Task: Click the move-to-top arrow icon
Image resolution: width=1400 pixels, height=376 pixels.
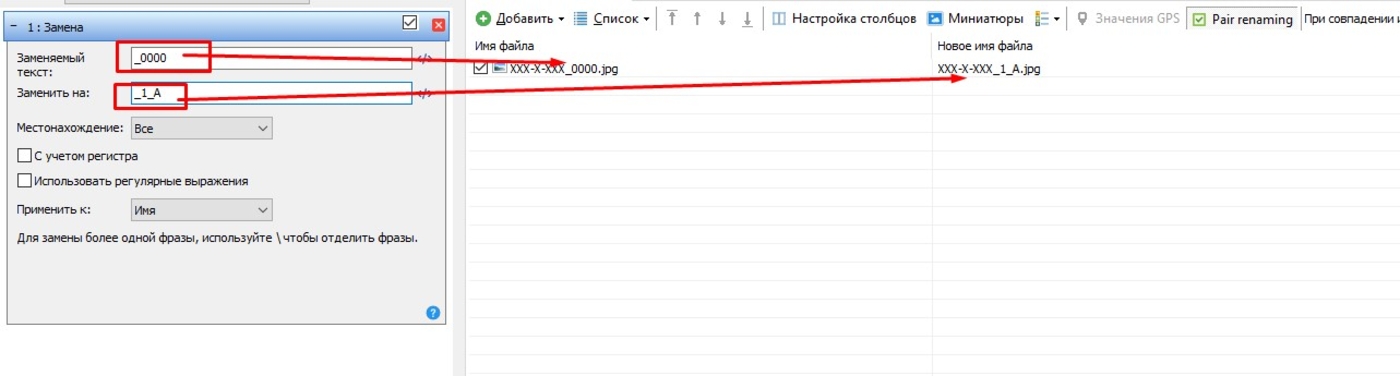Action: tap(672, 18)
